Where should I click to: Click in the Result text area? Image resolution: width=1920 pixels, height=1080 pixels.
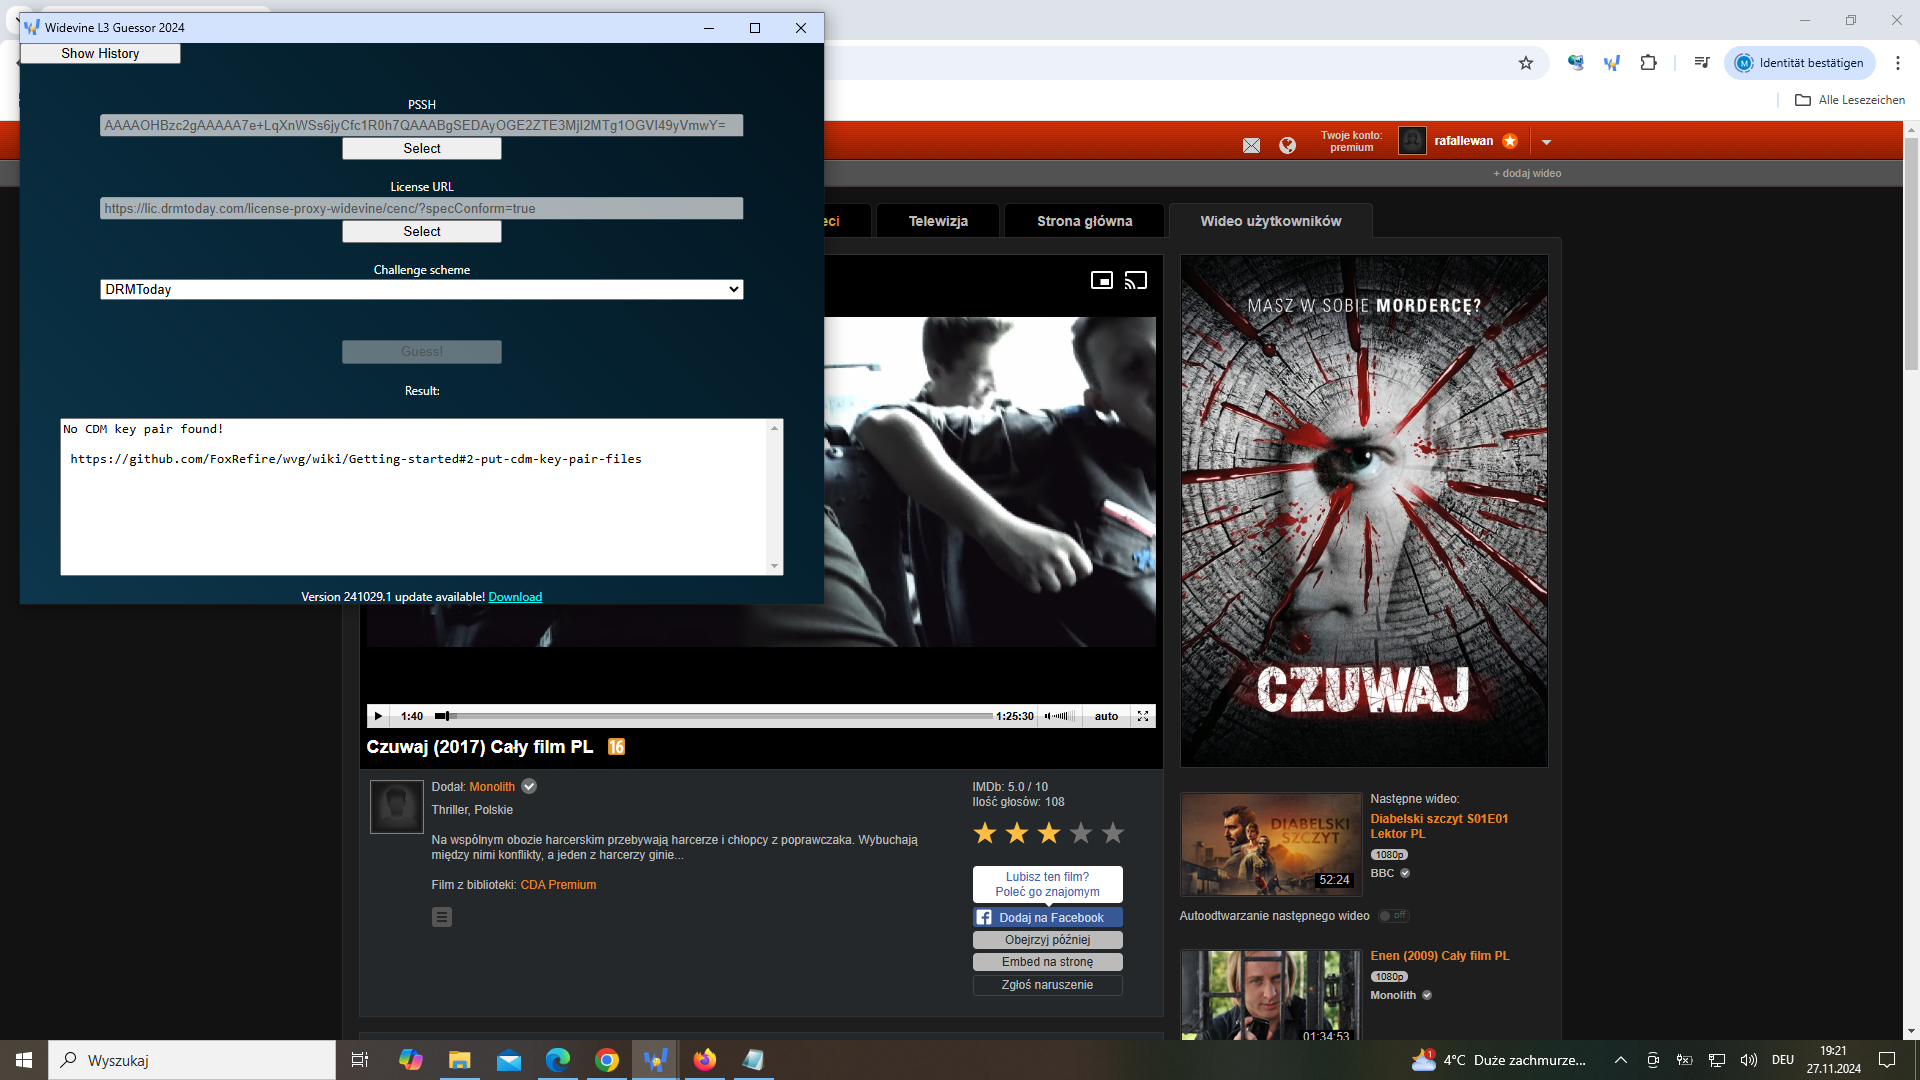(414, 497)
